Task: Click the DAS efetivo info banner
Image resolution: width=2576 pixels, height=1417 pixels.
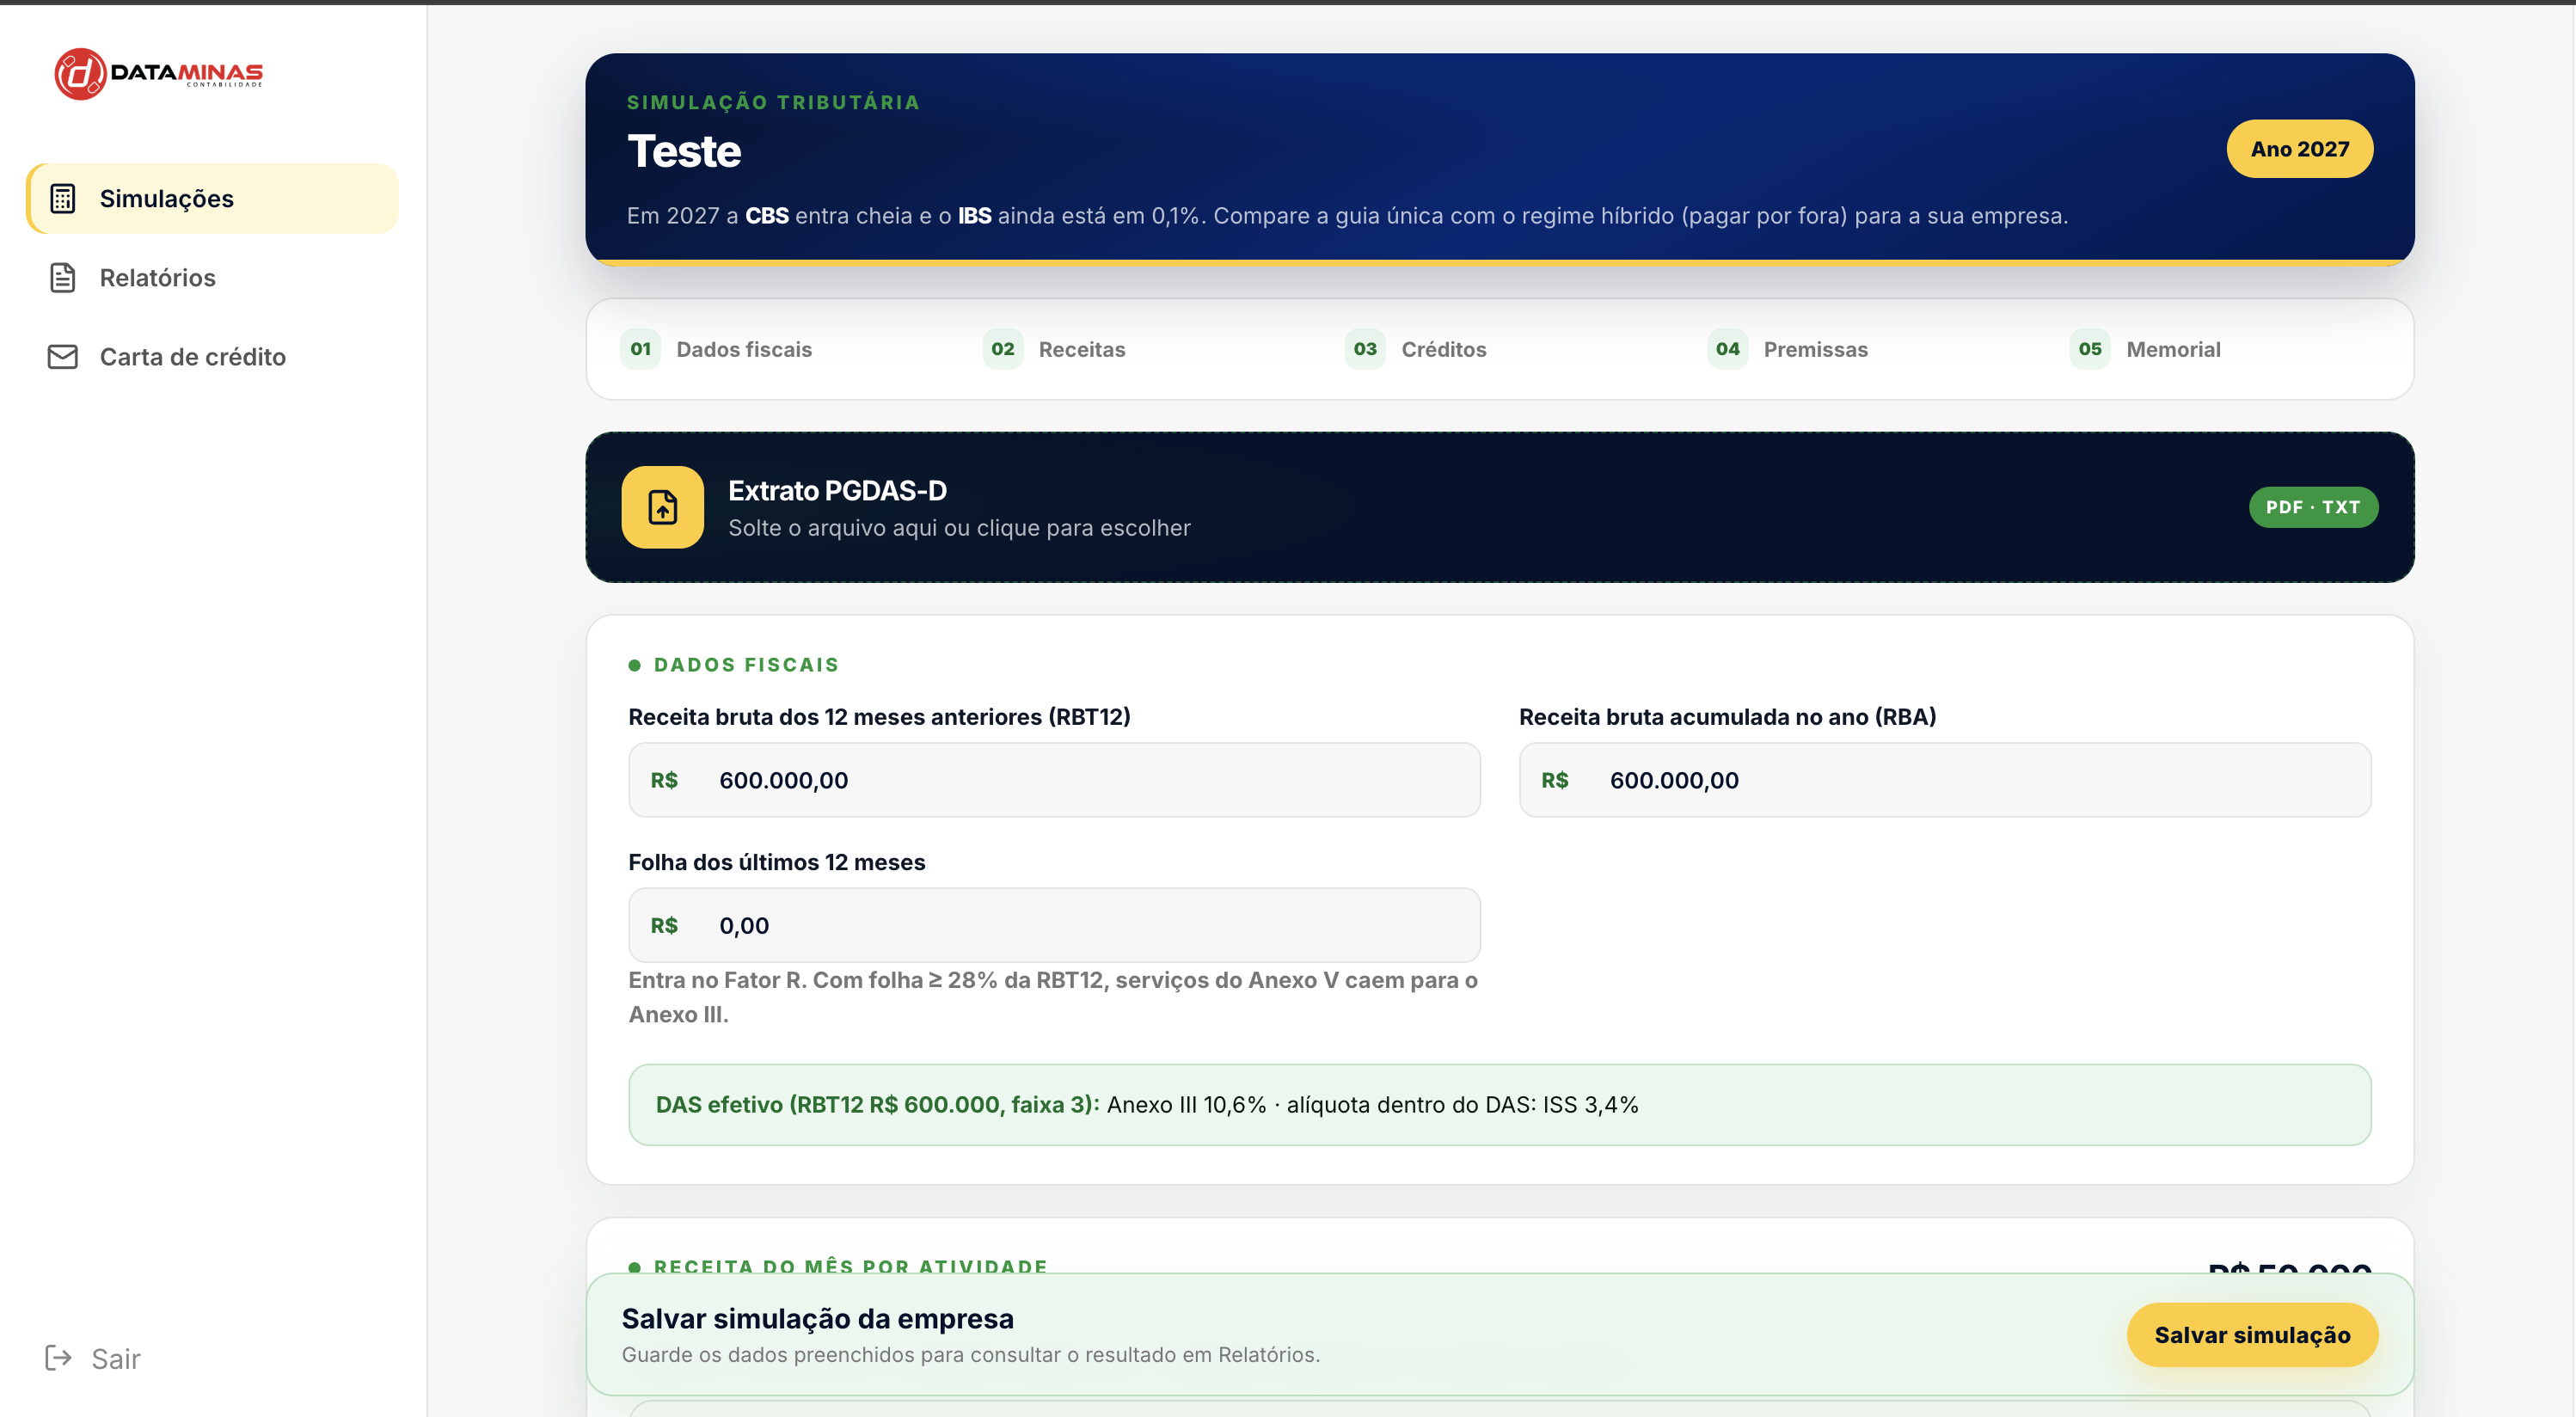Action: (1500, 1105)
